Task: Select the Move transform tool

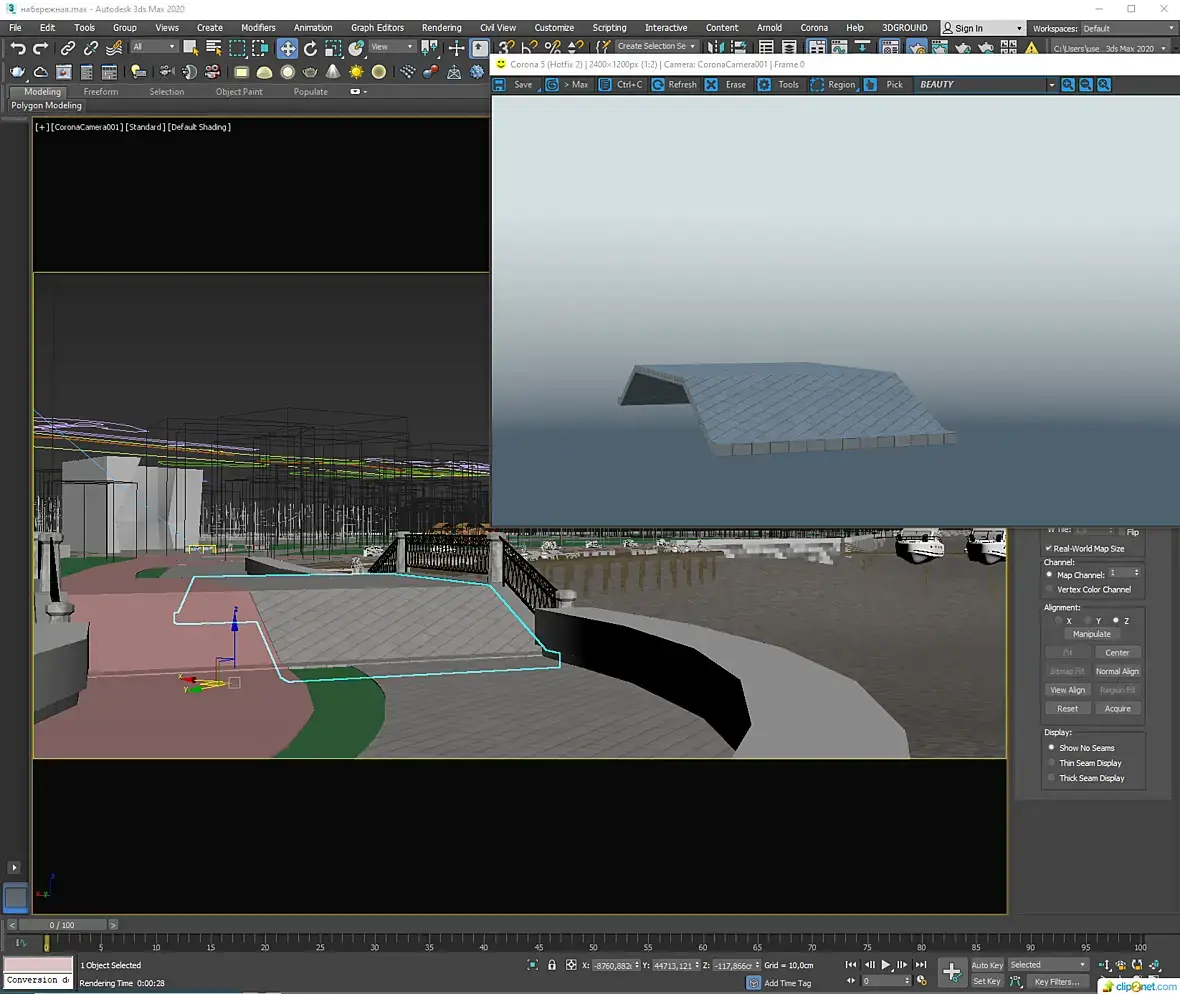Action: click(x=287, y=48)
